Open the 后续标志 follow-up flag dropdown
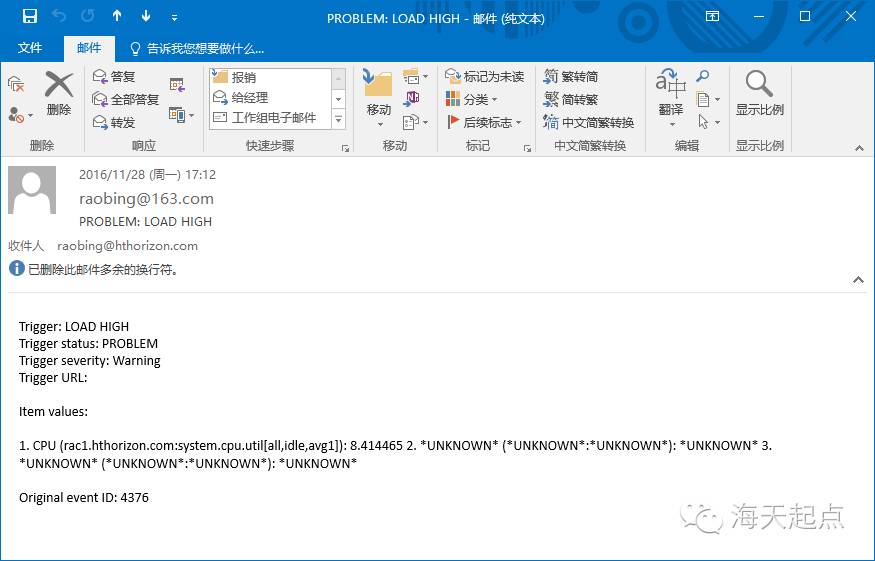The image size is (875, 561). coord(484,122)
